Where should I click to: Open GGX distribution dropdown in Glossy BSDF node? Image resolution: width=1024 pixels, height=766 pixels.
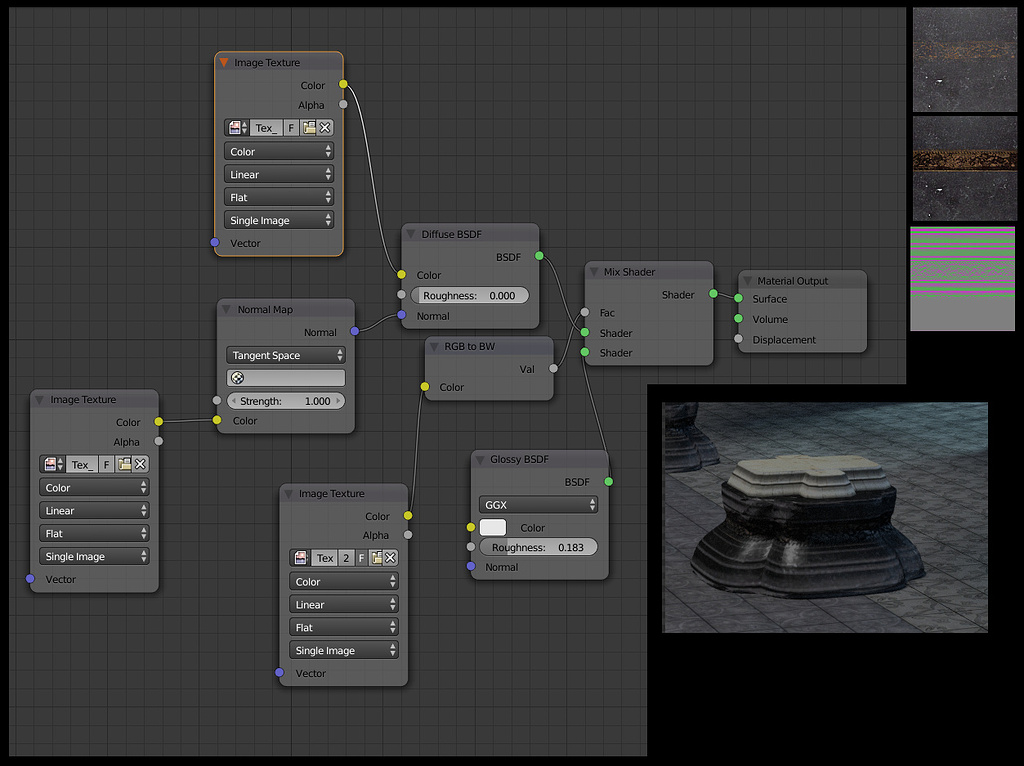(x=538, y=505)
